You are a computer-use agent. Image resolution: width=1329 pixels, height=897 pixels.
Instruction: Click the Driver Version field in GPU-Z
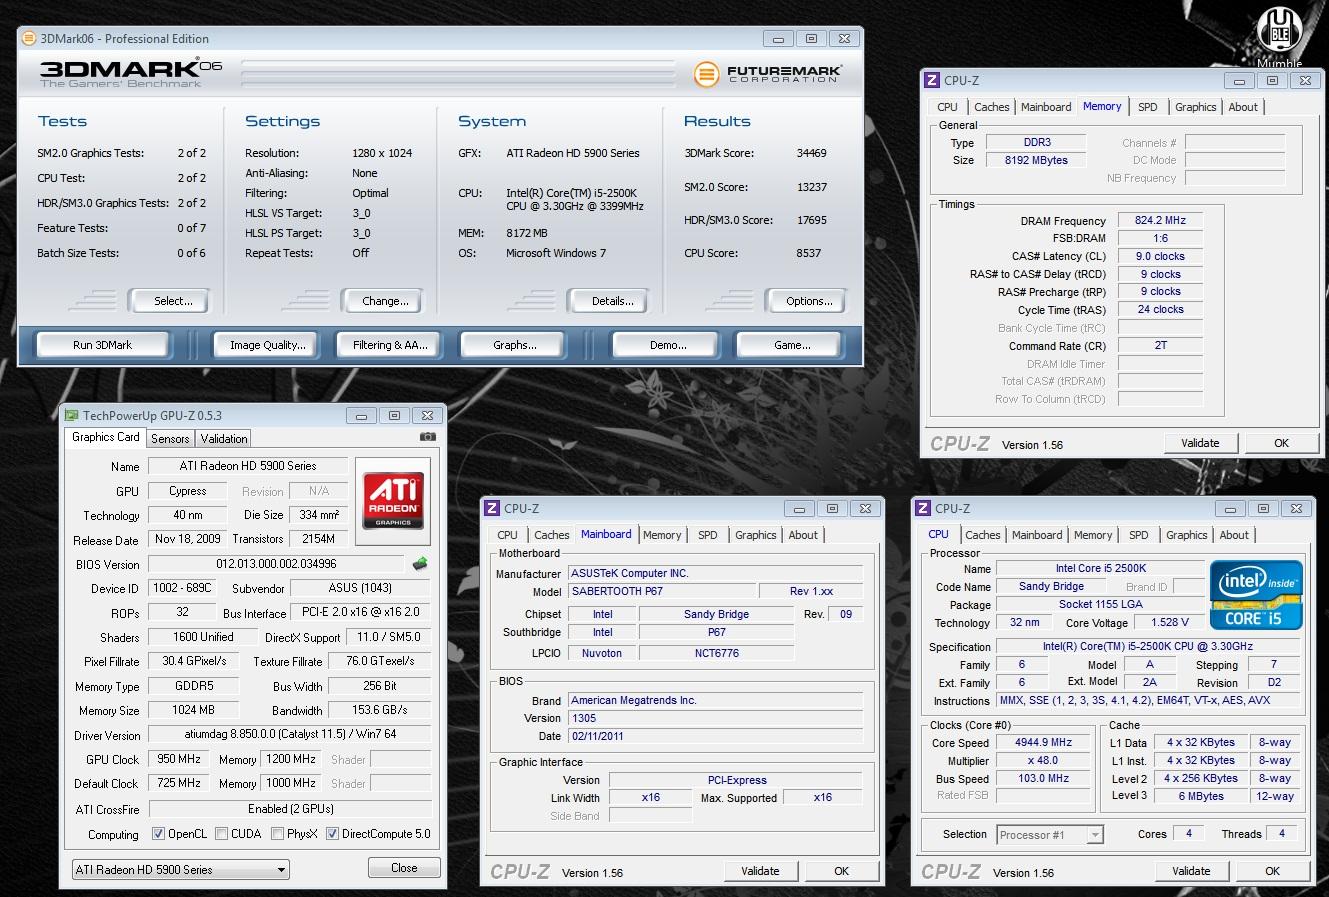(x=289, y=734)
